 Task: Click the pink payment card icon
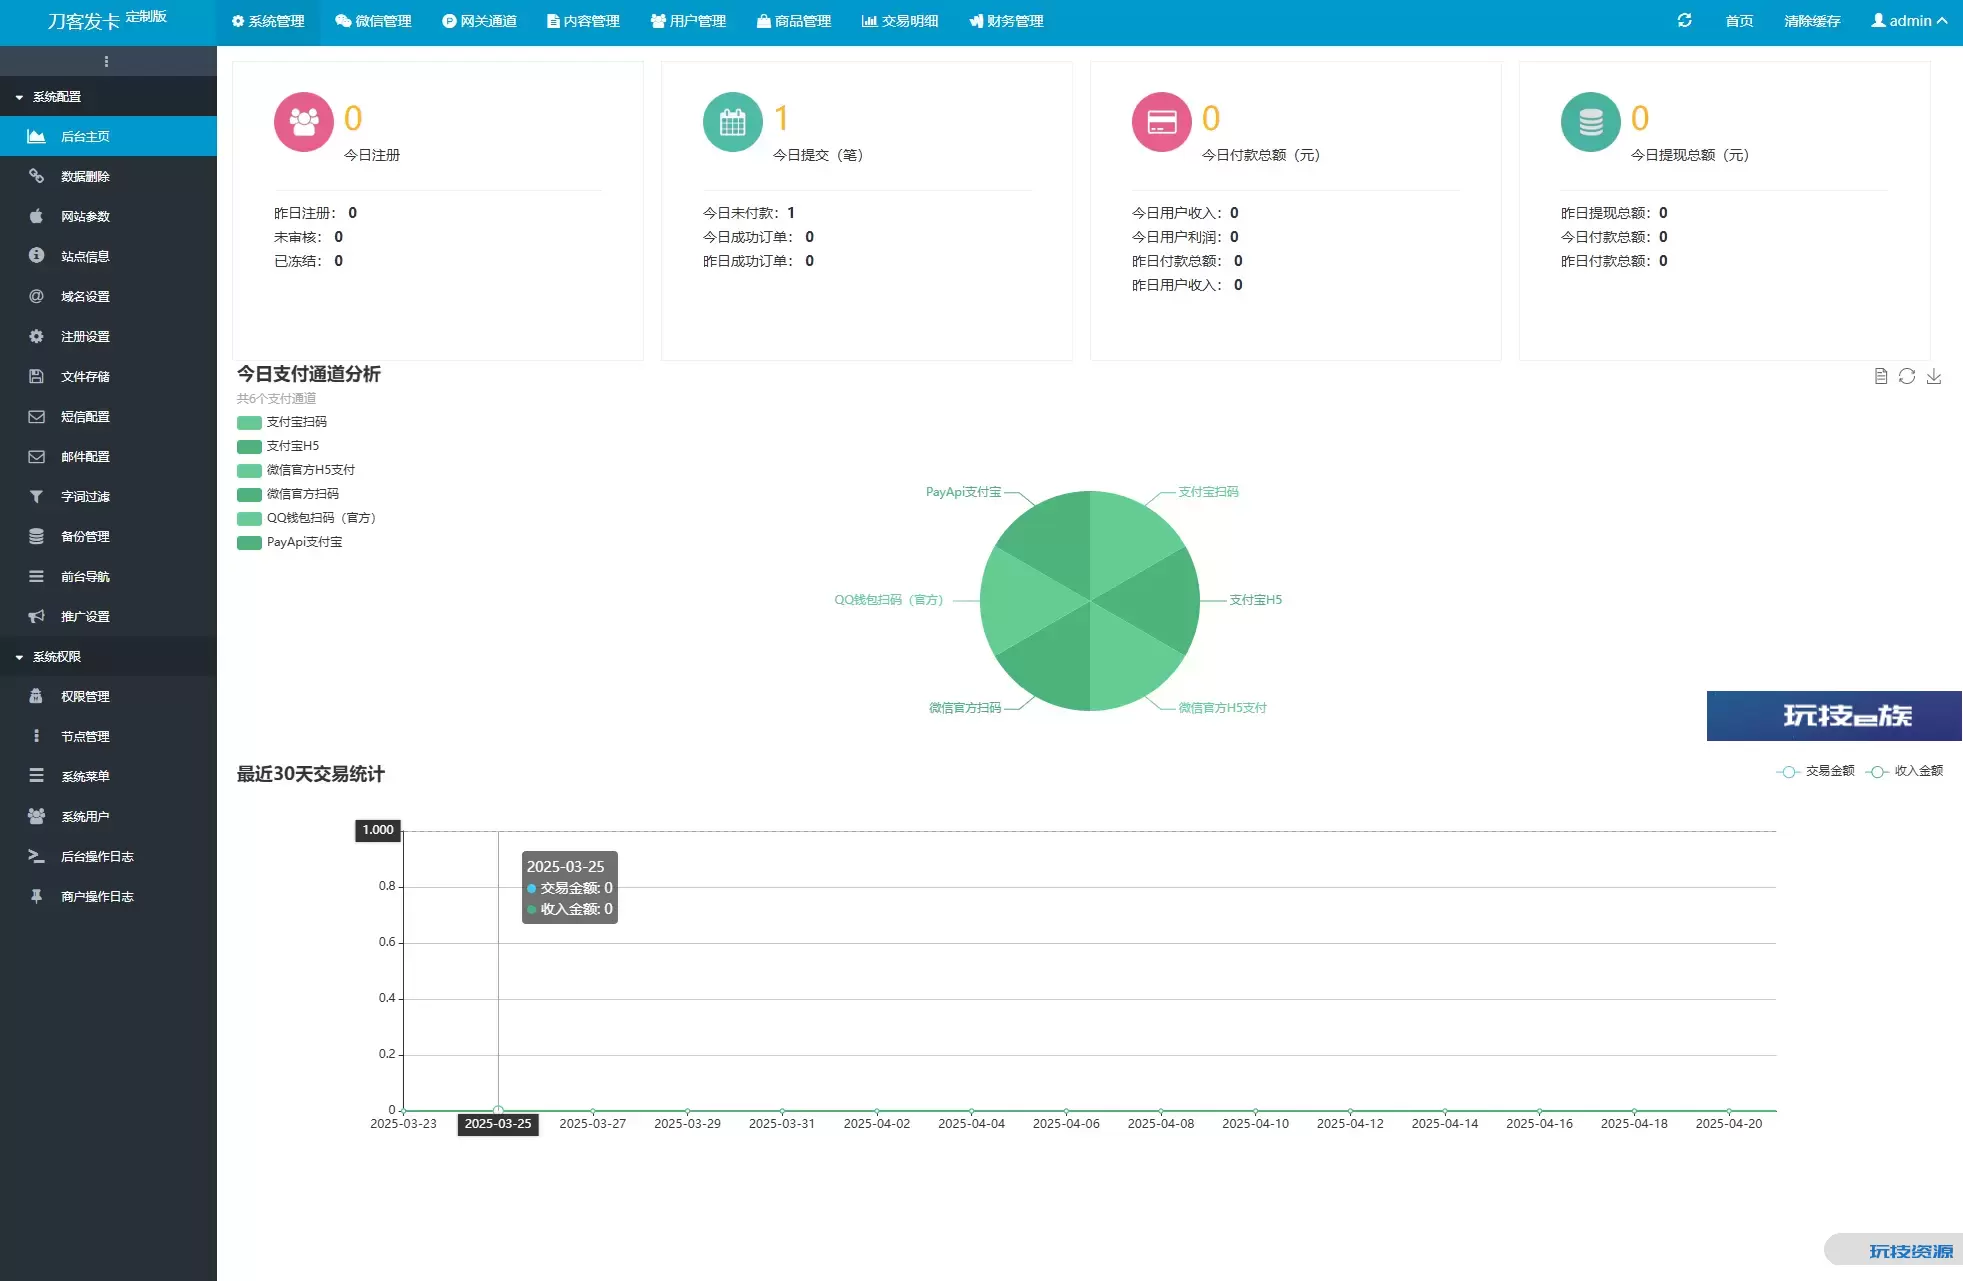click(x=1161, y=122)
